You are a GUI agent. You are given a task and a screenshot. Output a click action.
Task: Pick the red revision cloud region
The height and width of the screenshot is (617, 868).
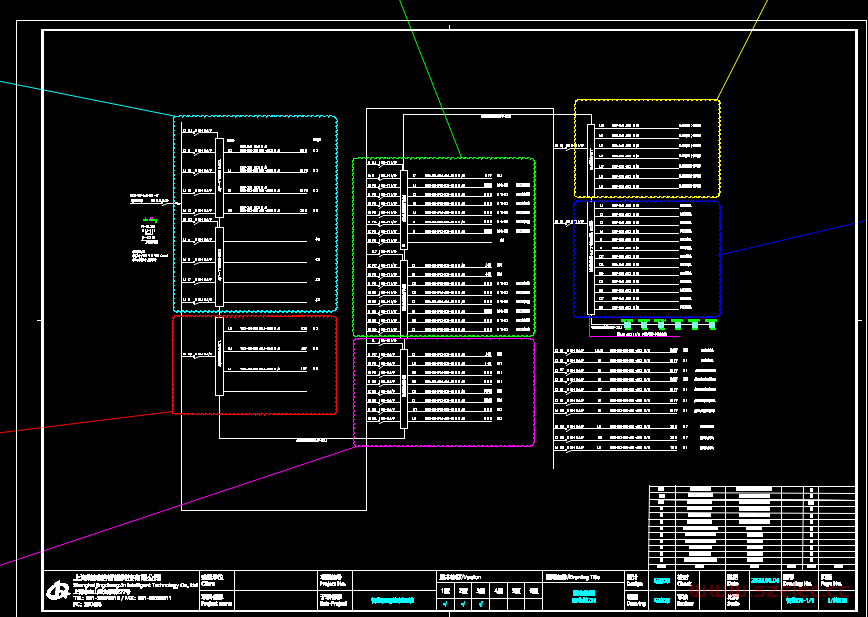(x=255, y=365)
